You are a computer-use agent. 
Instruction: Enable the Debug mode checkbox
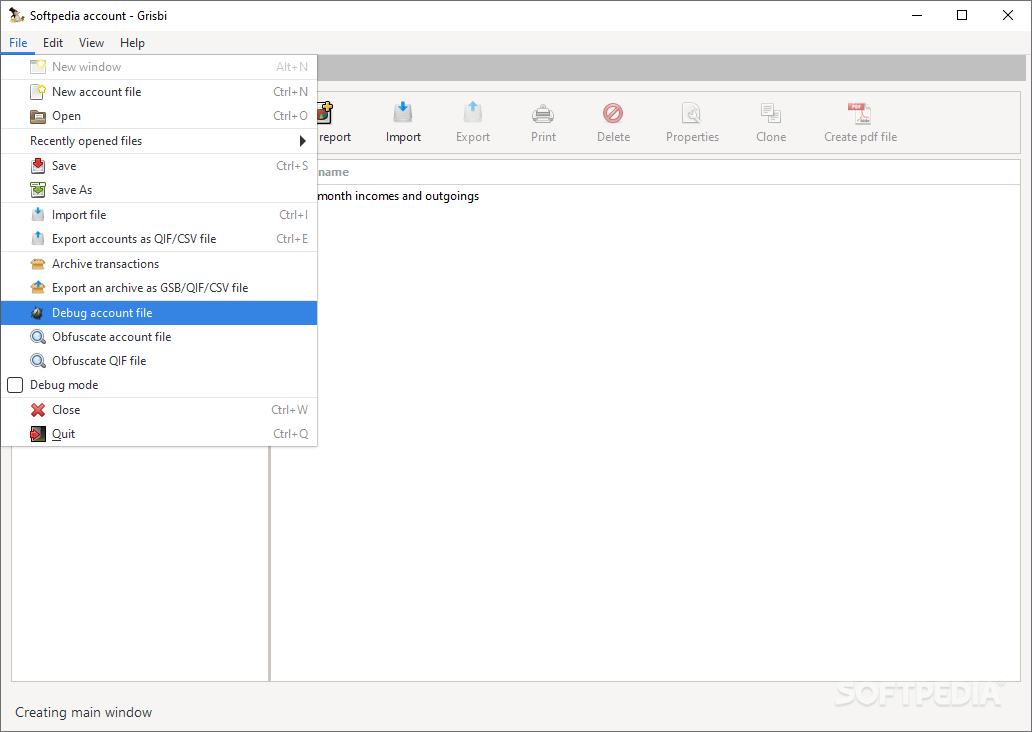click(15, 385)
